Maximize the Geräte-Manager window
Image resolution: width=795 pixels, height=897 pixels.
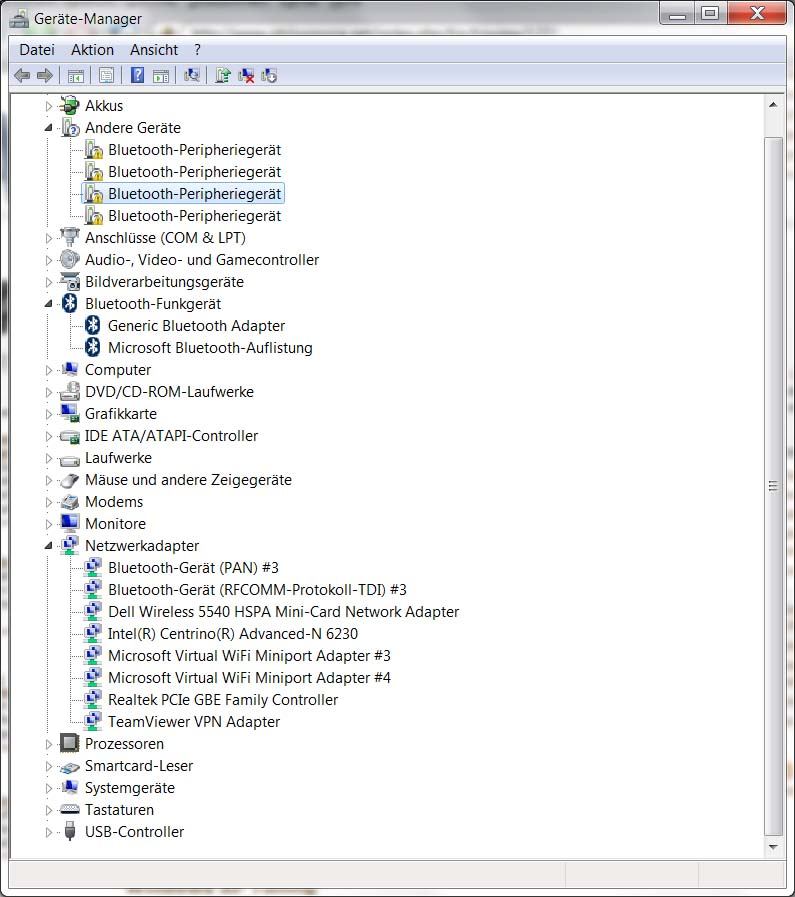point(710,13)
